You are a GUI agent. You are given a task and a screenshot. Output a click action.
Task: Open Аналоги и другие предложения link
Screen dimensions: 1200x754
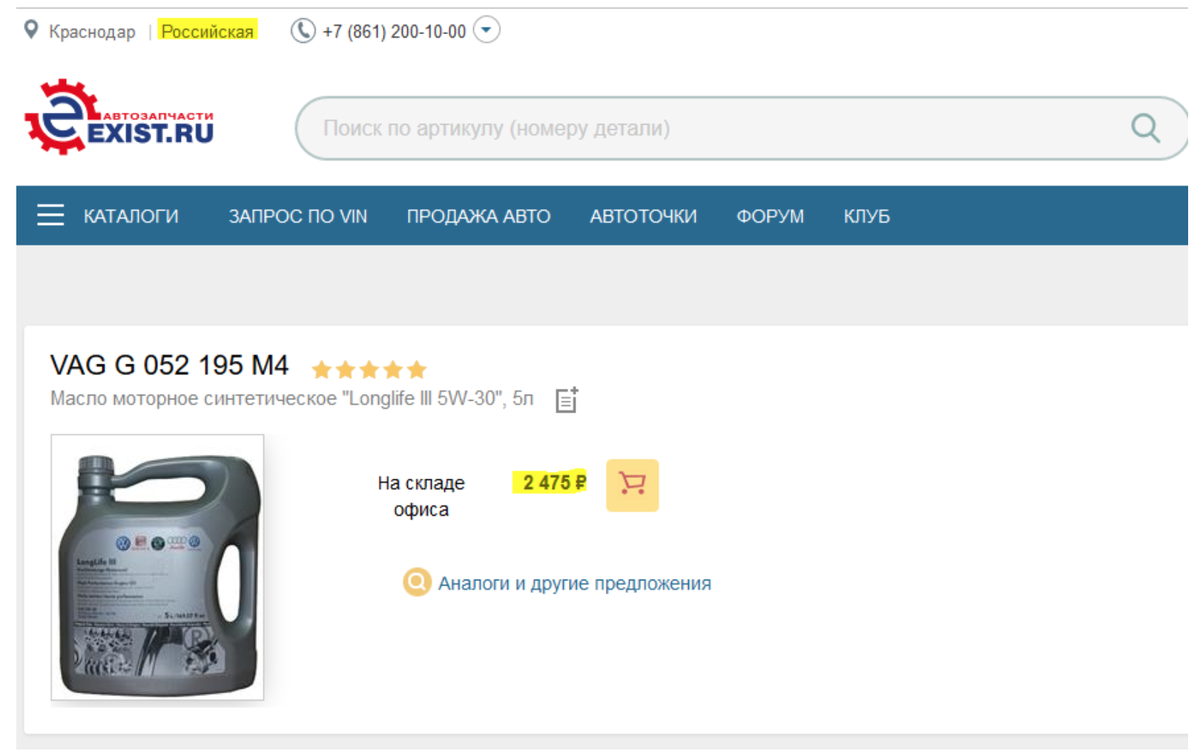coord(575,583)
